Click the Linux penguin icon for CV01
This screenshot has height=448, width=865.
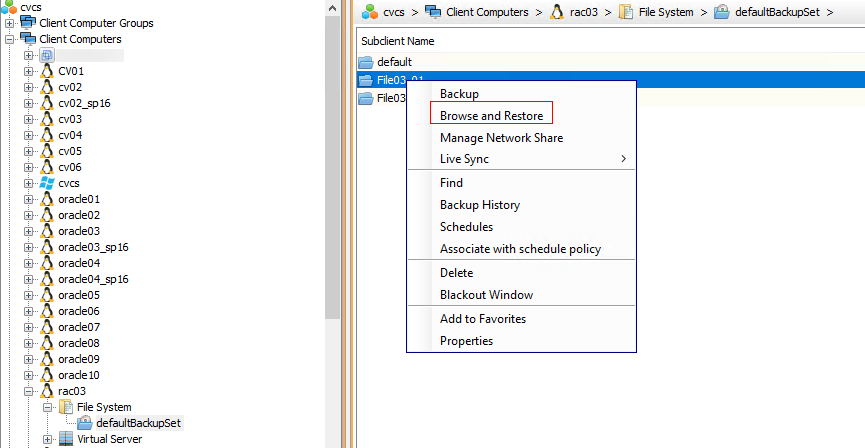click(46, 71)
